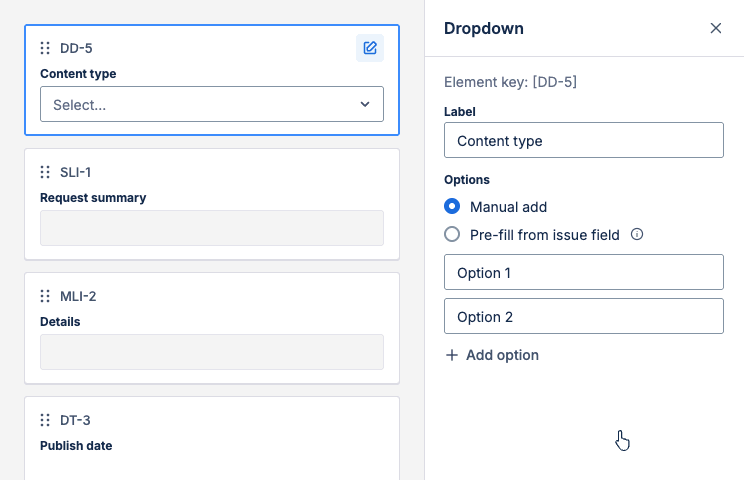The width and height of the screenshot is (744, 480).
Task: Click the Publish date field label
Action: pyautogui.click(x=76, y=446)
